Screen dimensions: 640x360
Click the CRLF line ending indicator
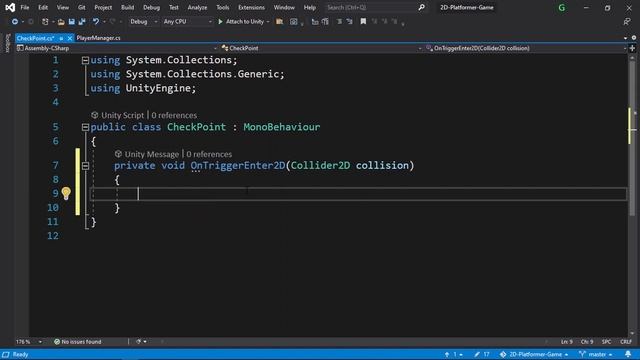[626, 342]
